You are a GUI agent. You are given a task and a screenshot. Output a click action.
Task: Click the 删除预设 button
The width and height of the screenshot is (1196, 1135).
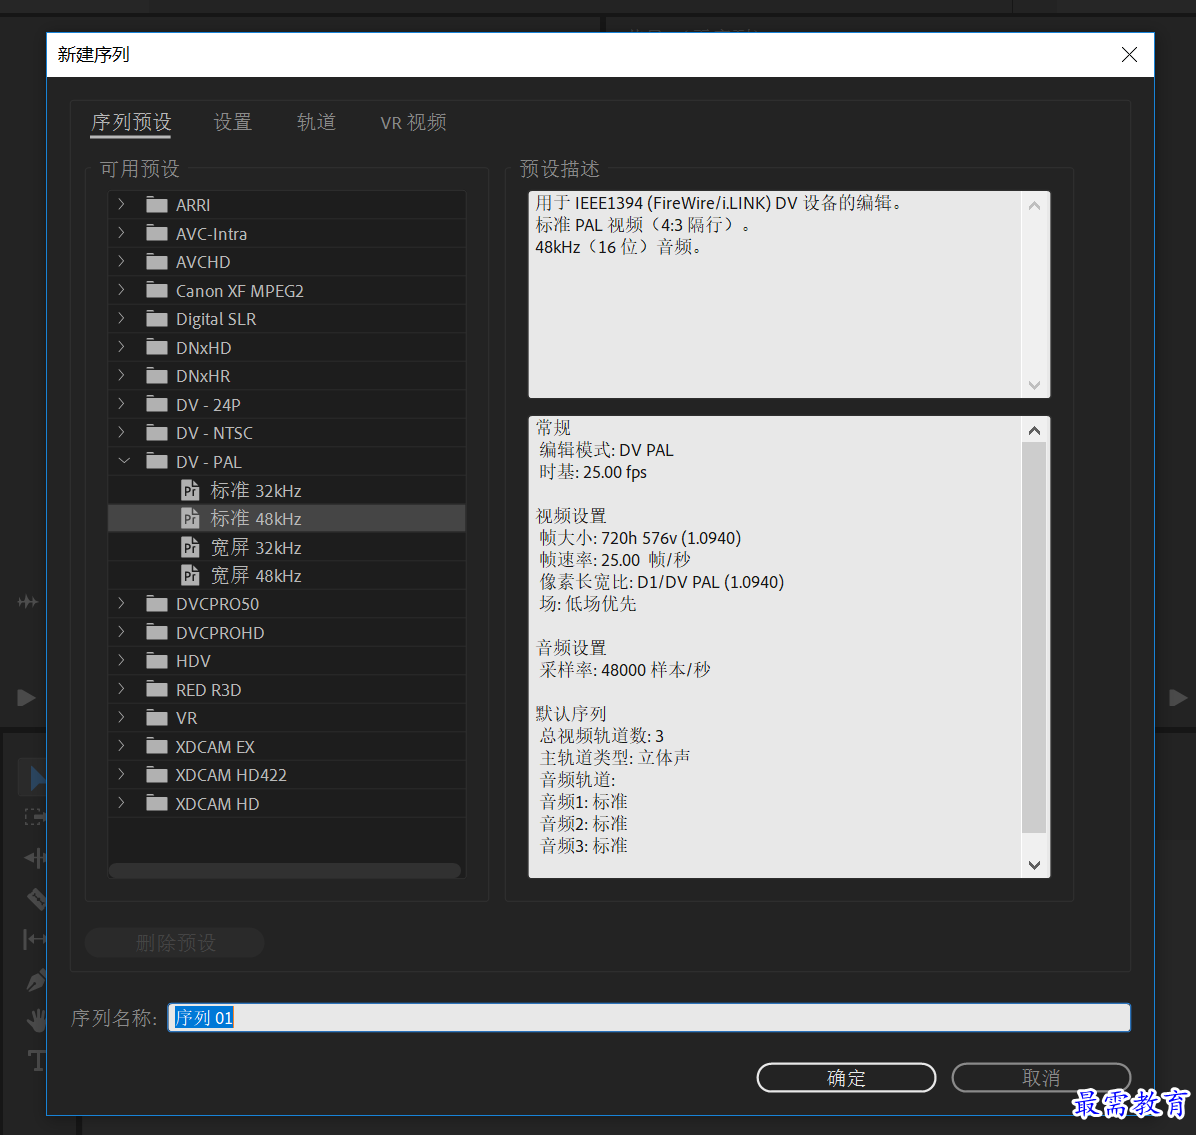[175, 943]
